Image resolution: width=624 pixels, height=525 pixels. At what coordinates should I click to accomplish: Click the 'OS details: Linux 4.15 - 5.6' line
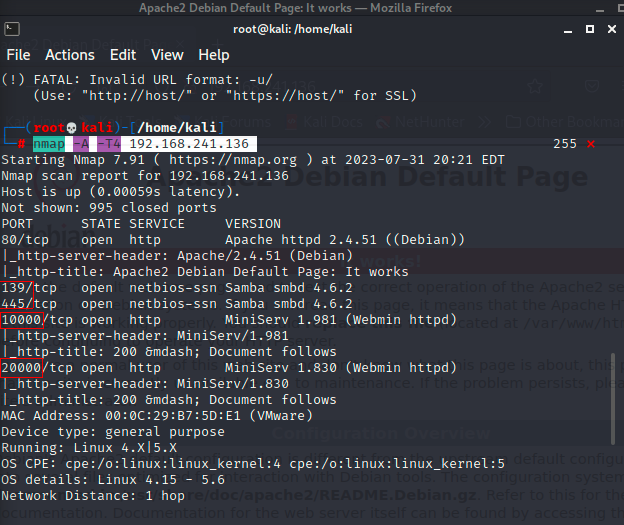coord(113,480)
